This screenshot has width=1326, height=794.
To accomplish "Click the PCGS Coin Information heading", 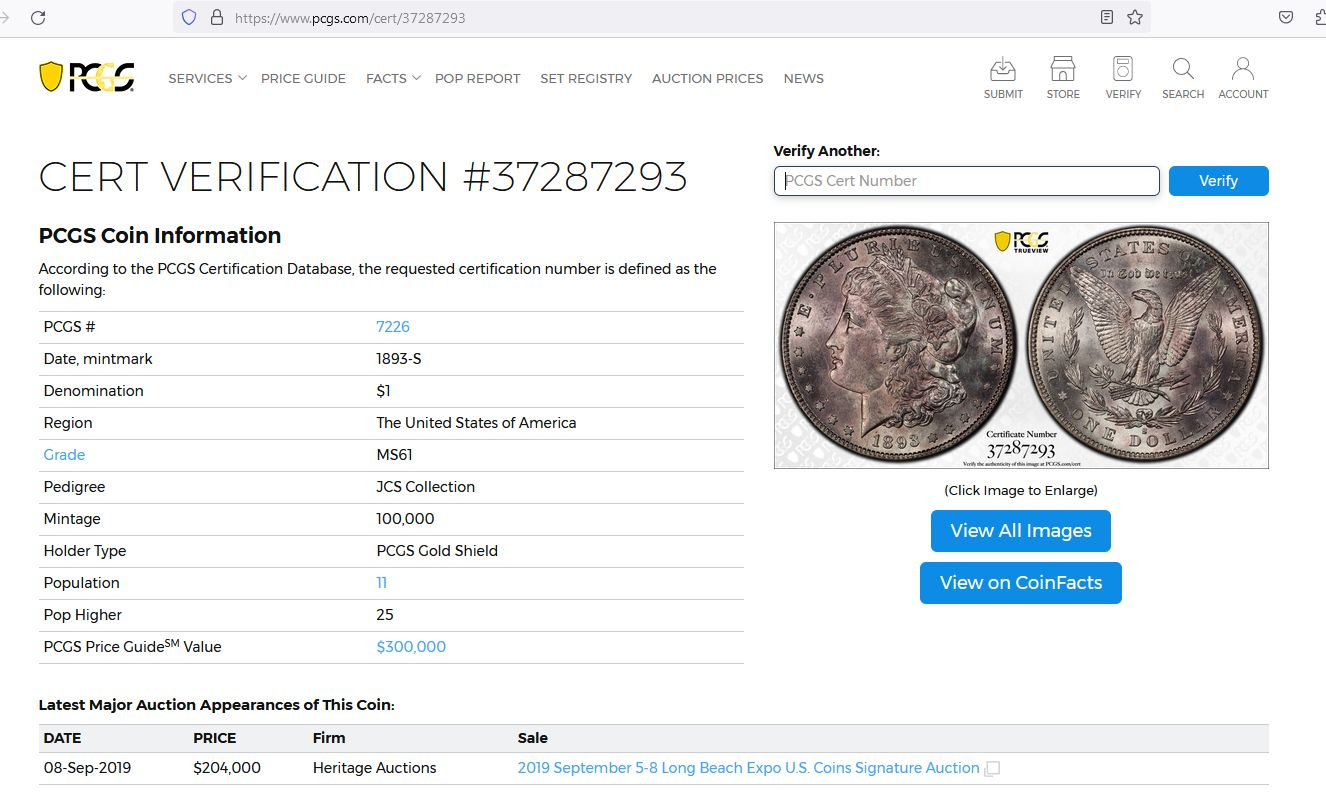I will pyautogui.click(x=160, y=236).
